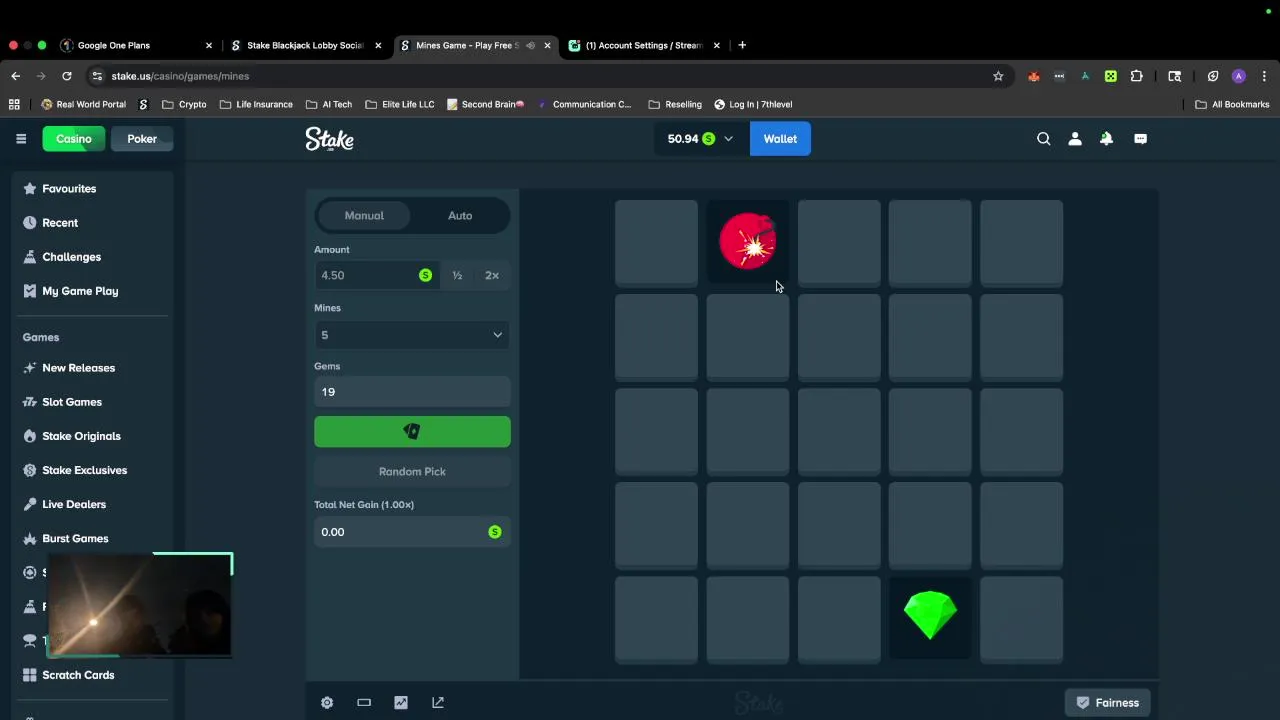Open the Fairness button

point(1107,703)
